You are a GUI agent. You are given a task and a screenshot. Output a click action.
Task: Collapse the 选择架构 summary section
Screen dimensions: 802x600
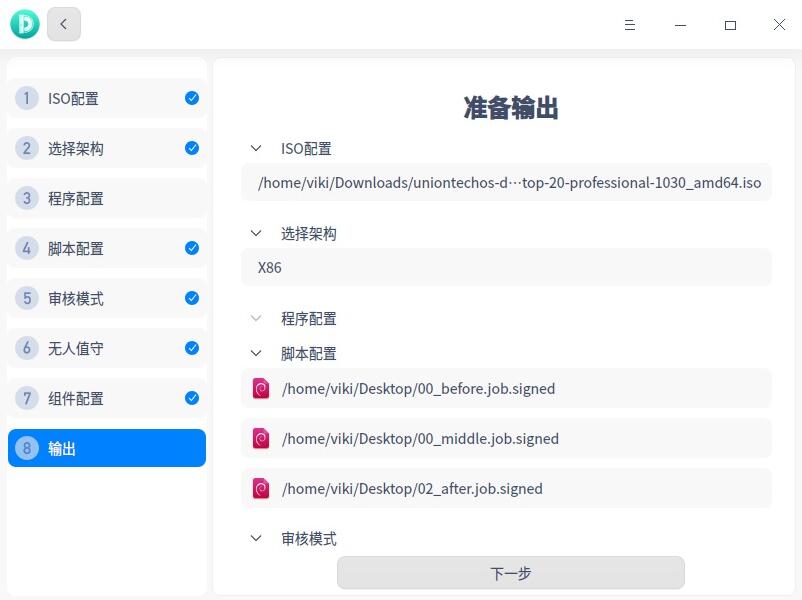click(256, 233)
